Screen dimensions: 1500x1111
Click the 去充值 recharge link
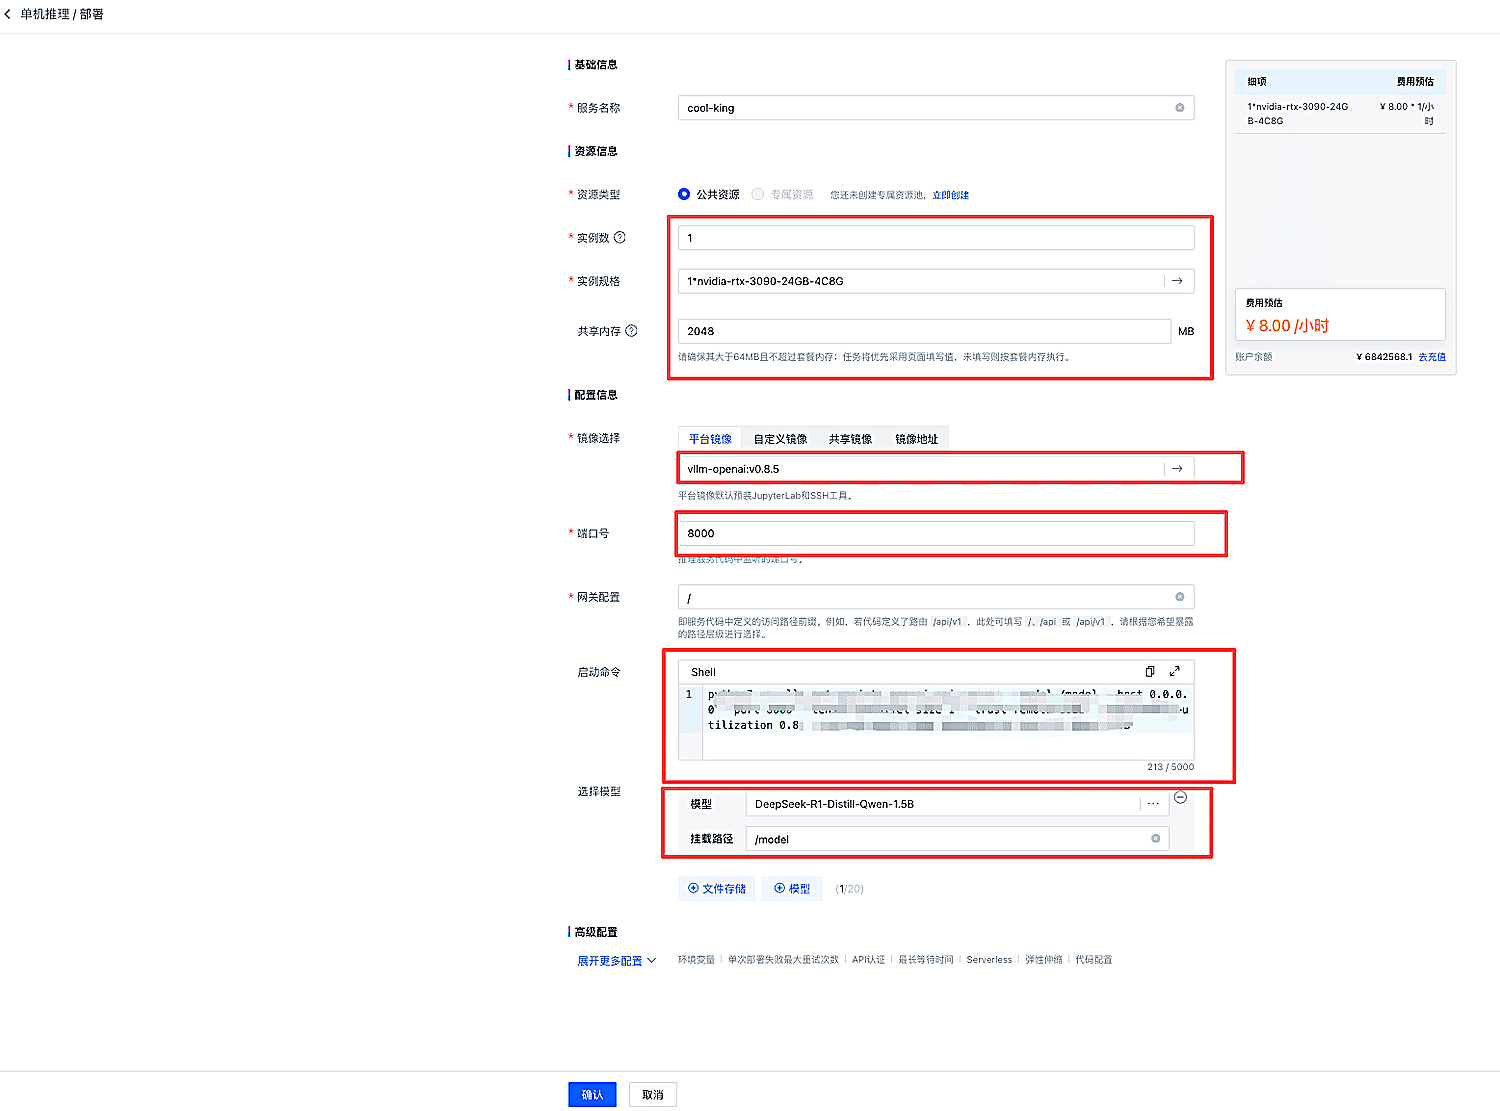[1431, 357]
